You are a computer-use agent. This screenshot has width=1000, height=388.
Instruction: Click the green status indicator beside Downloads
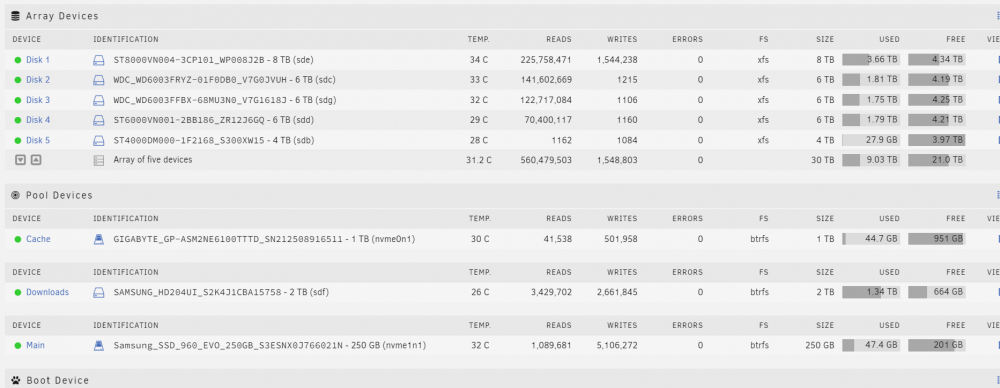(x=18, y=292)
